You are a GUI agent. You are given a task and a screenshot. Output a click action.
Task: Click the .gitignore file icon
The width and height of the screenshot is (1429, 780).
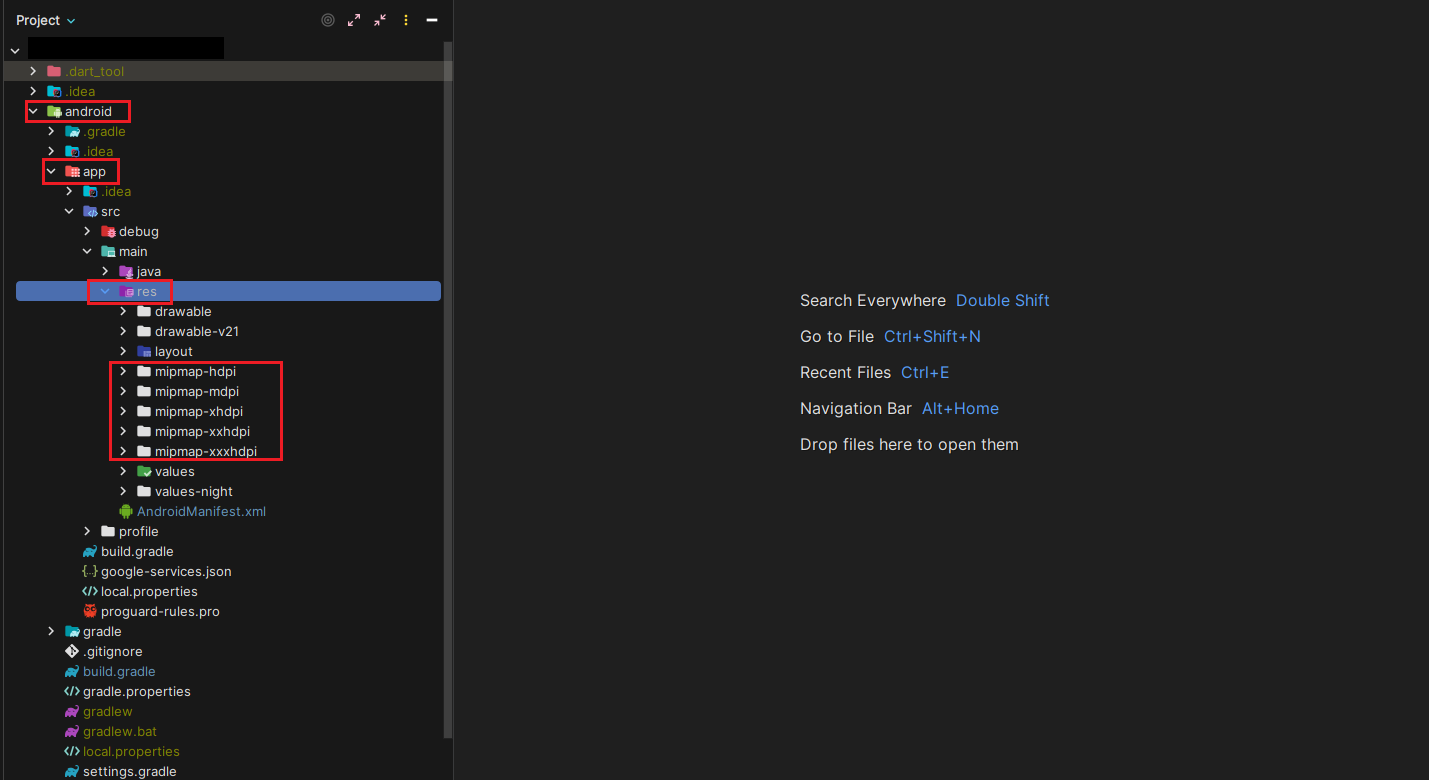(72, 651)
